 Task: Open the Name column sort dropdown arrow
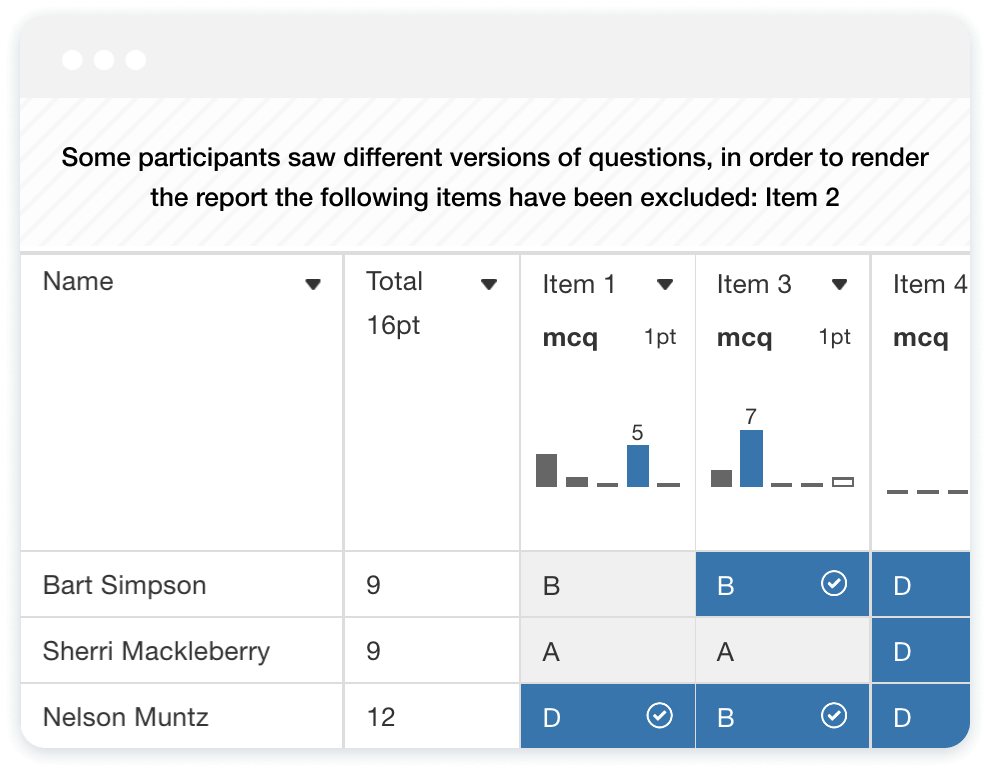313,285
